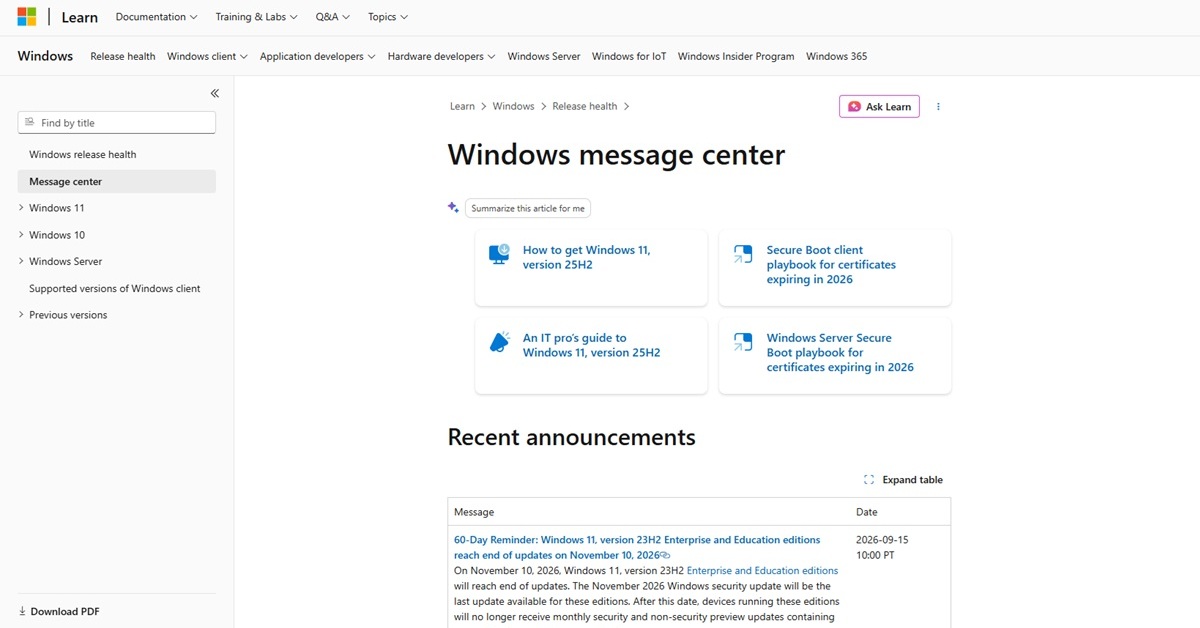Click the Windows 11 25H2 download card icon
The height and width of the screenshot is (628, 1200).
click(x=499, y=254)
